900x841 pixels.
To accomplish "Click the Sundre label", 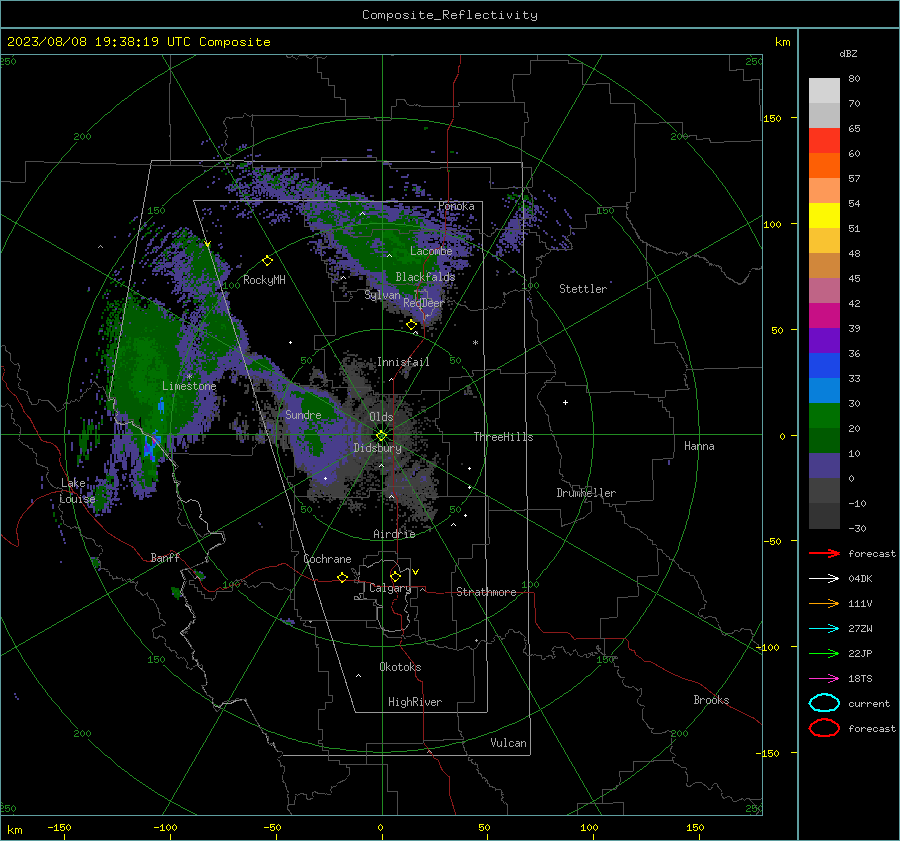I will 303,414.
